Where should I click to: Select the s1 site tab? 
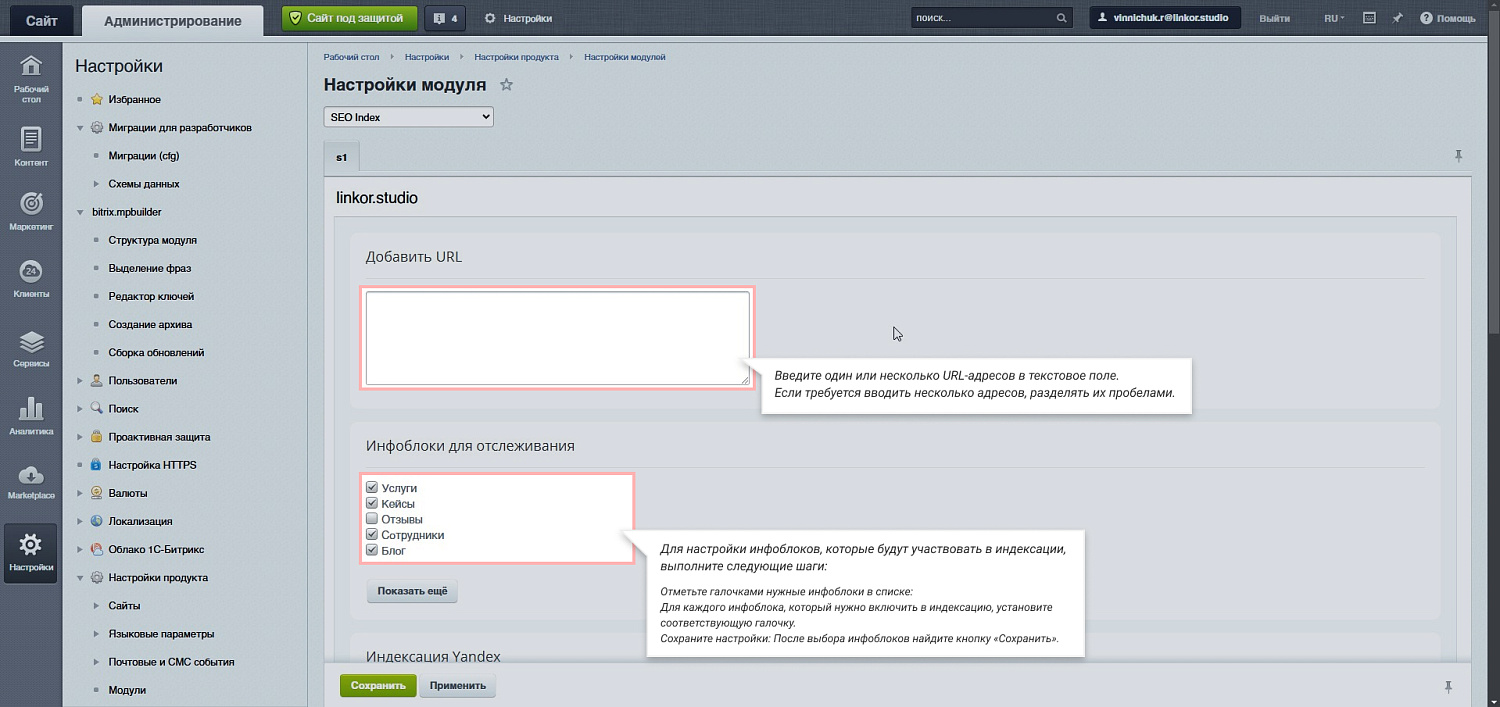341,157
